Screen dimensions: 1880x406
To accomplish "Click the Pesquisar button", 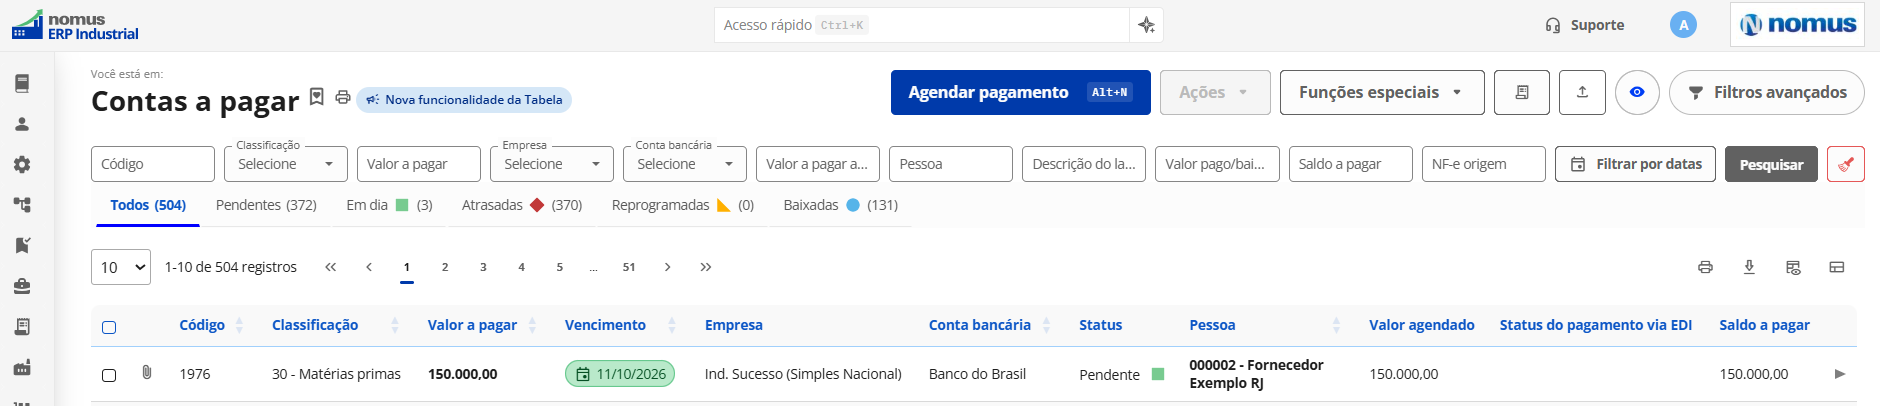I will click(x=1771, y=164).
